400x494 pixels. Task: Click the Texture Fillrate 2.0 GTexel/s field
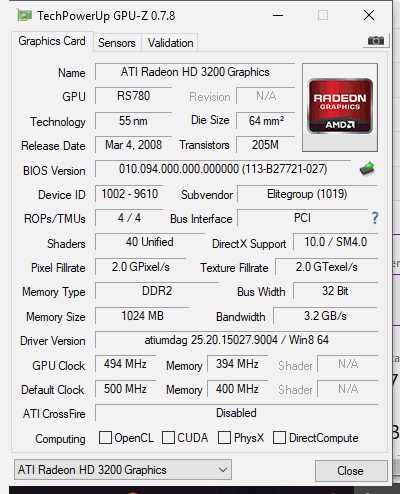327,267
